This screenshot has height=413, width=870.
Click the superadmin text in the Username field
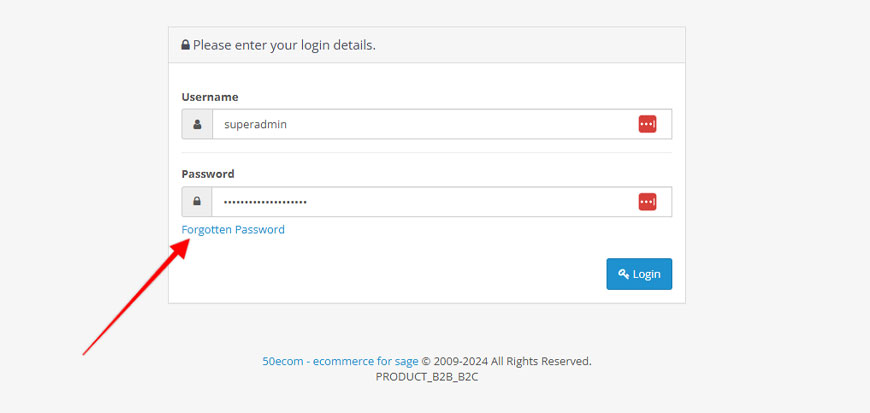255,125
